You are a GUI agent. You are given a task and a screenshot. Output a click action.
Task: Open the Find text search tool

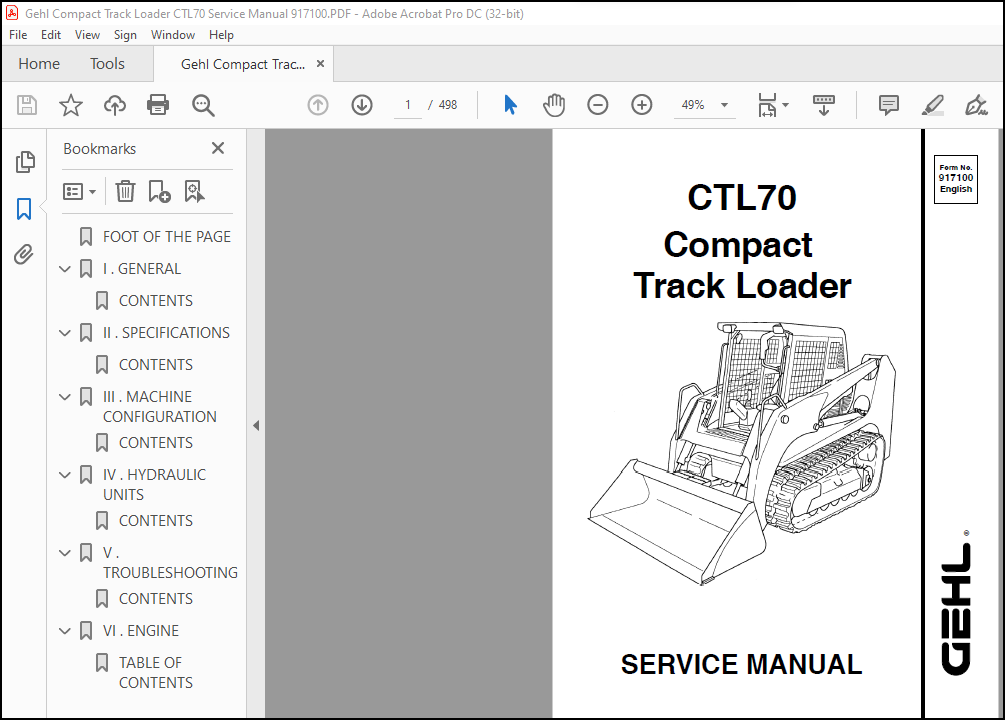click(x=203, y=105)
